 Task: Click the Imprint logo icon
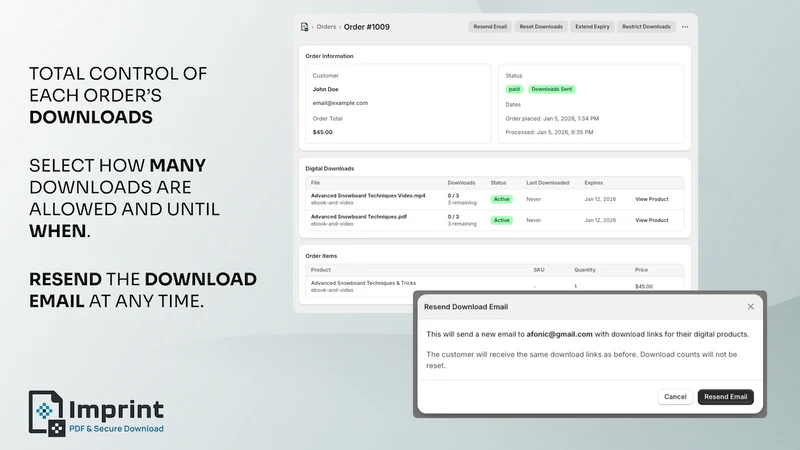[47, 414]
